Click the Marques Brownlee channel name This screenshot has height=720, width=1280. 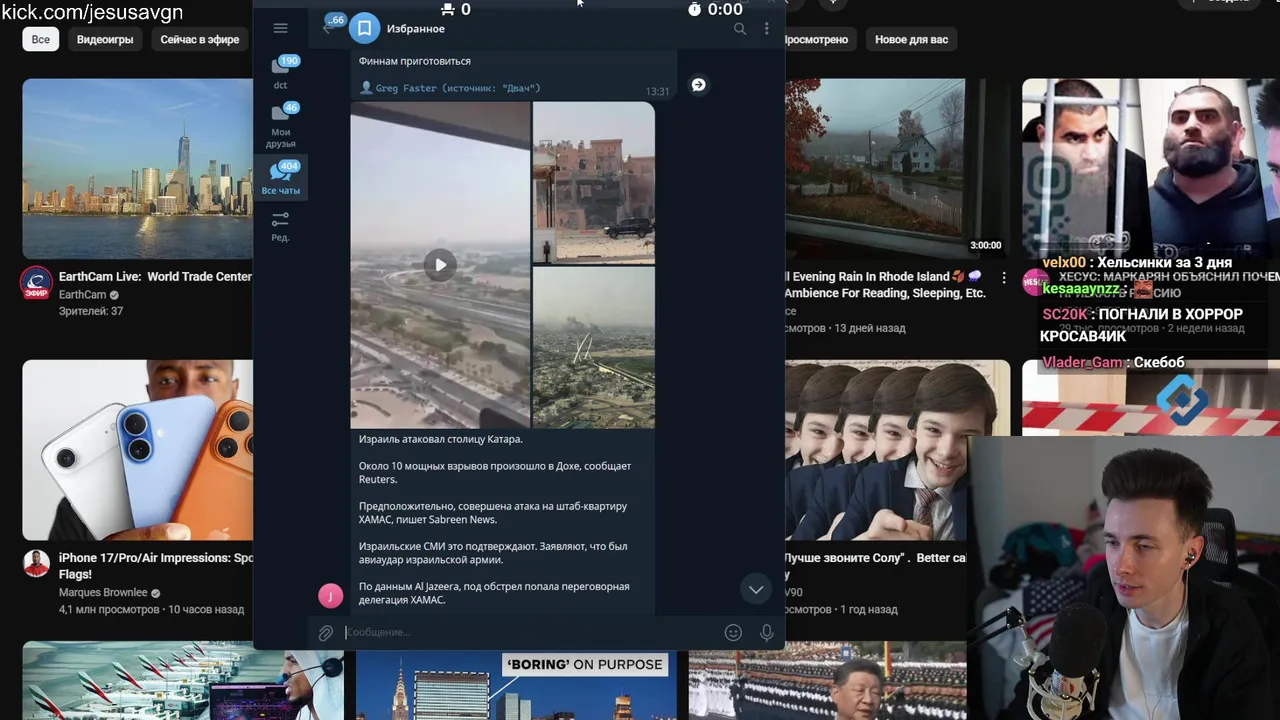[103, 593]
